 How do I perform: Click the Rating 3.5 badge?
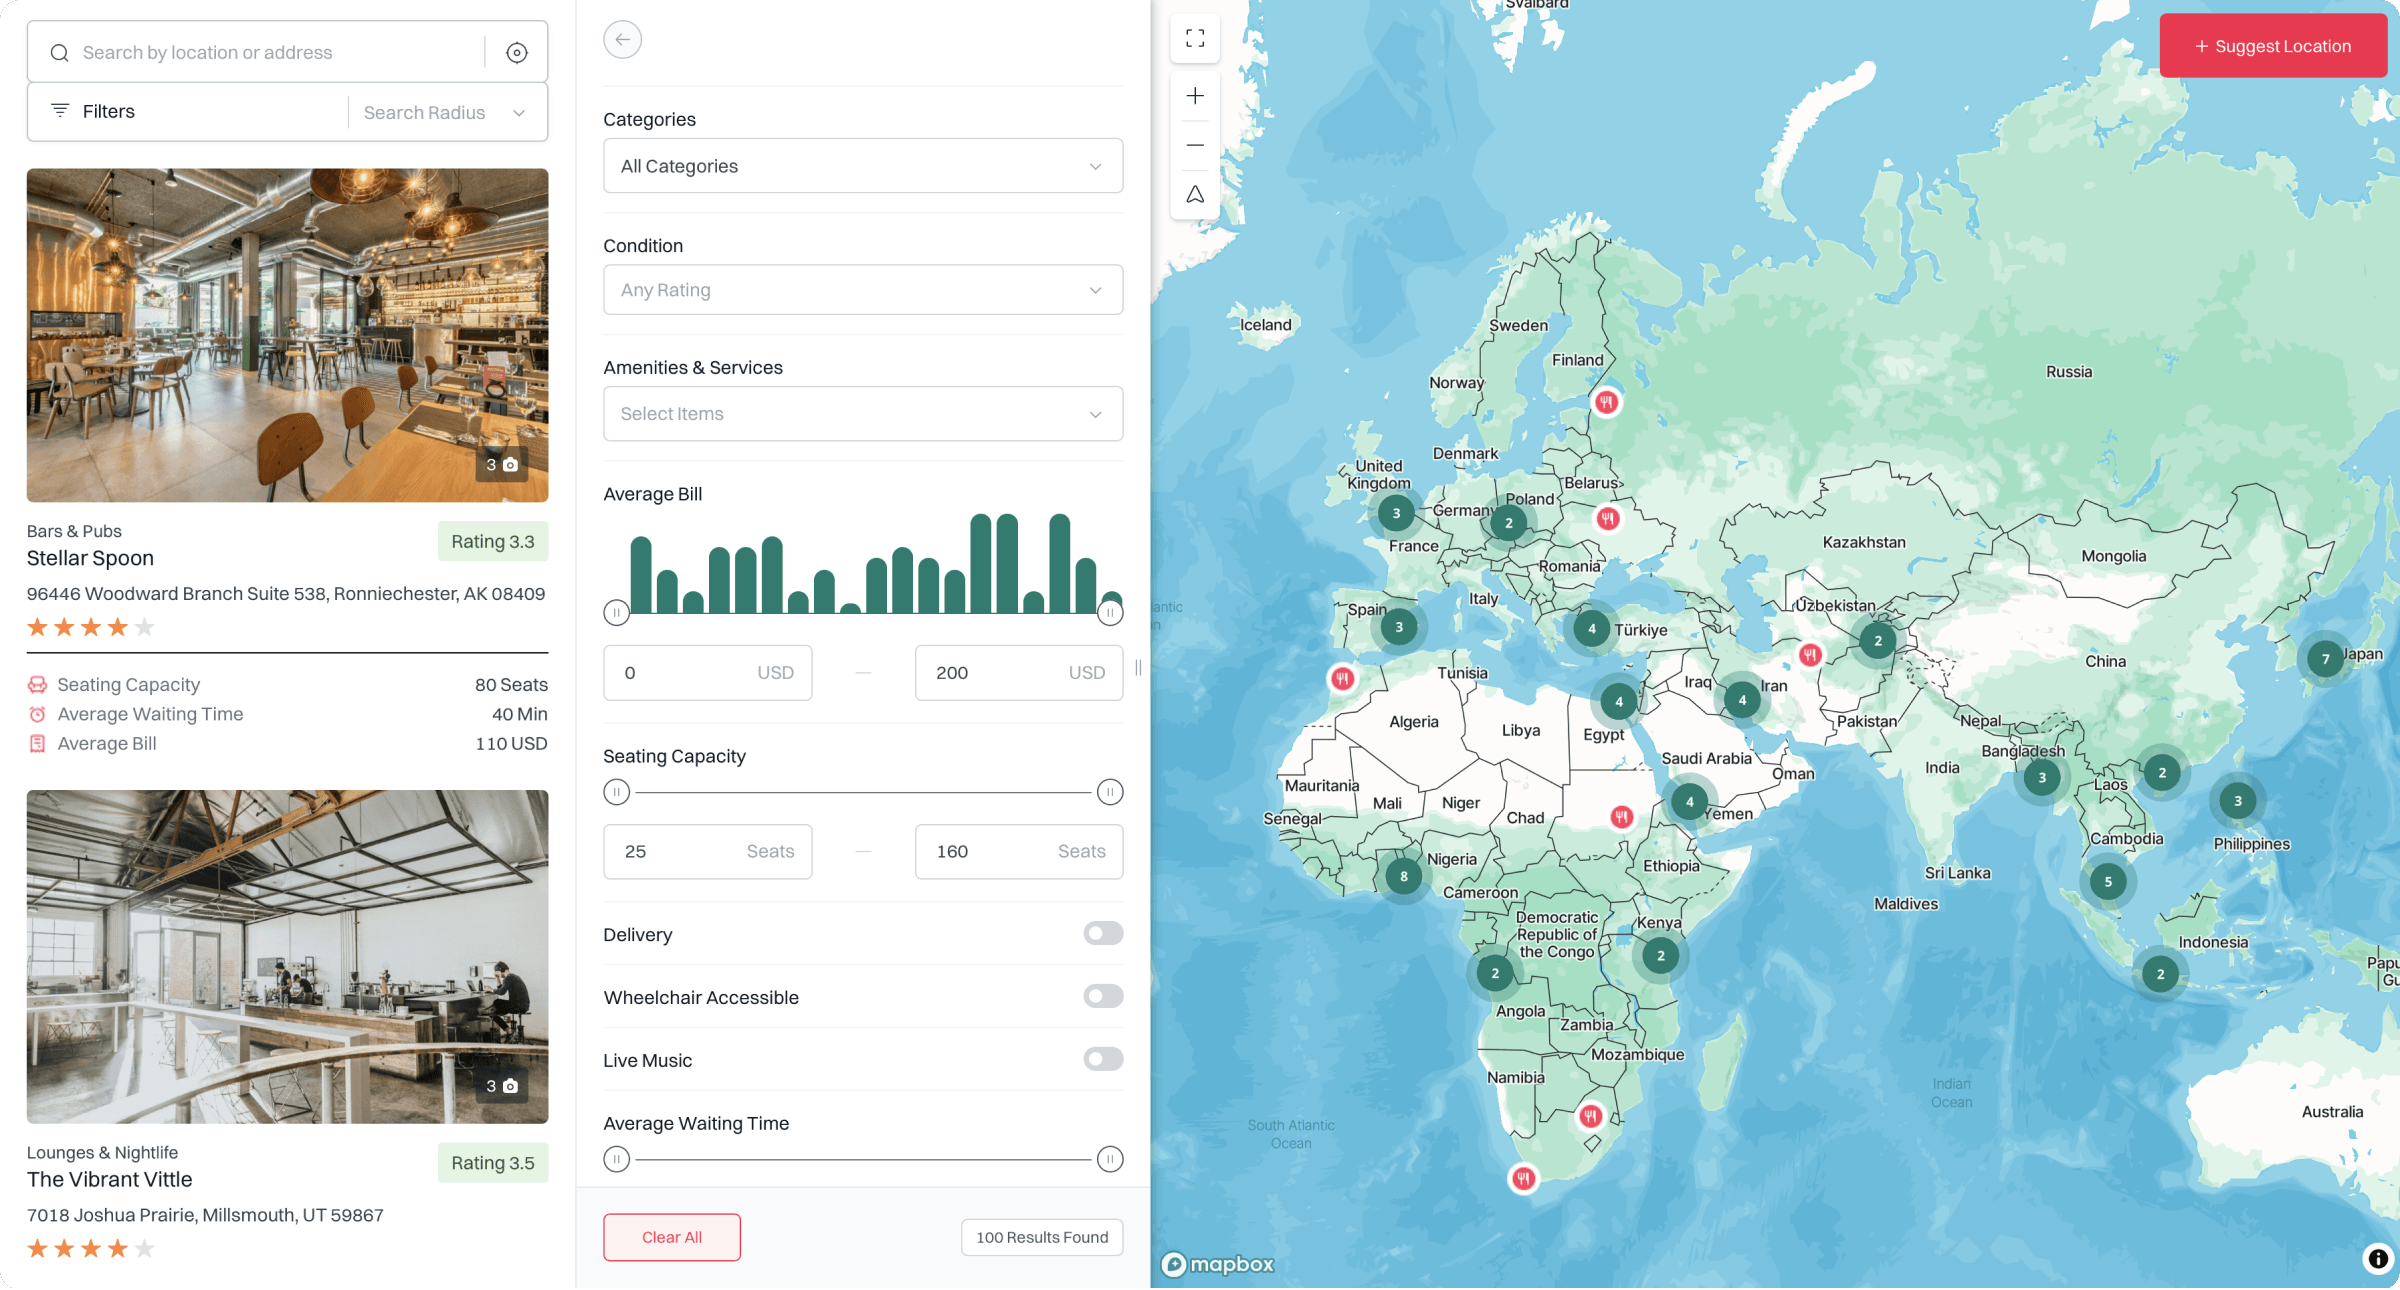493,1163
